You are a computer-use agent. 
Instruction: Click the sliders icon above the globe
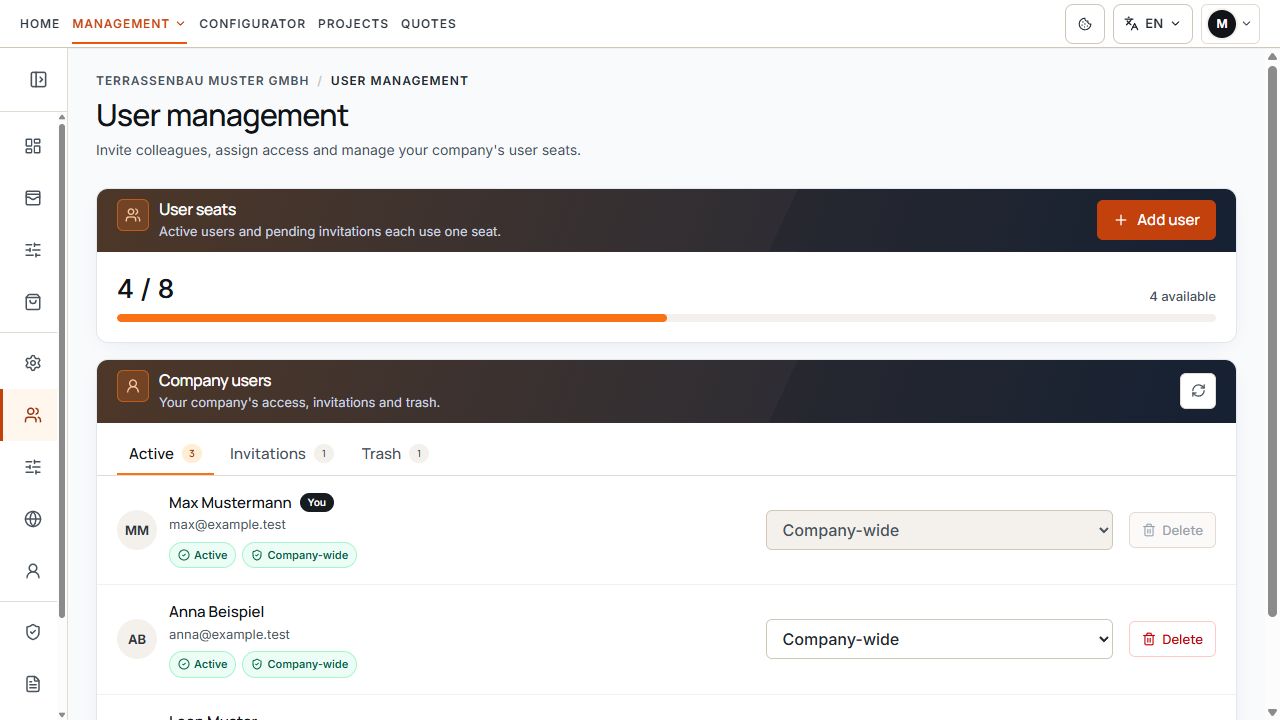coord(33,467)
